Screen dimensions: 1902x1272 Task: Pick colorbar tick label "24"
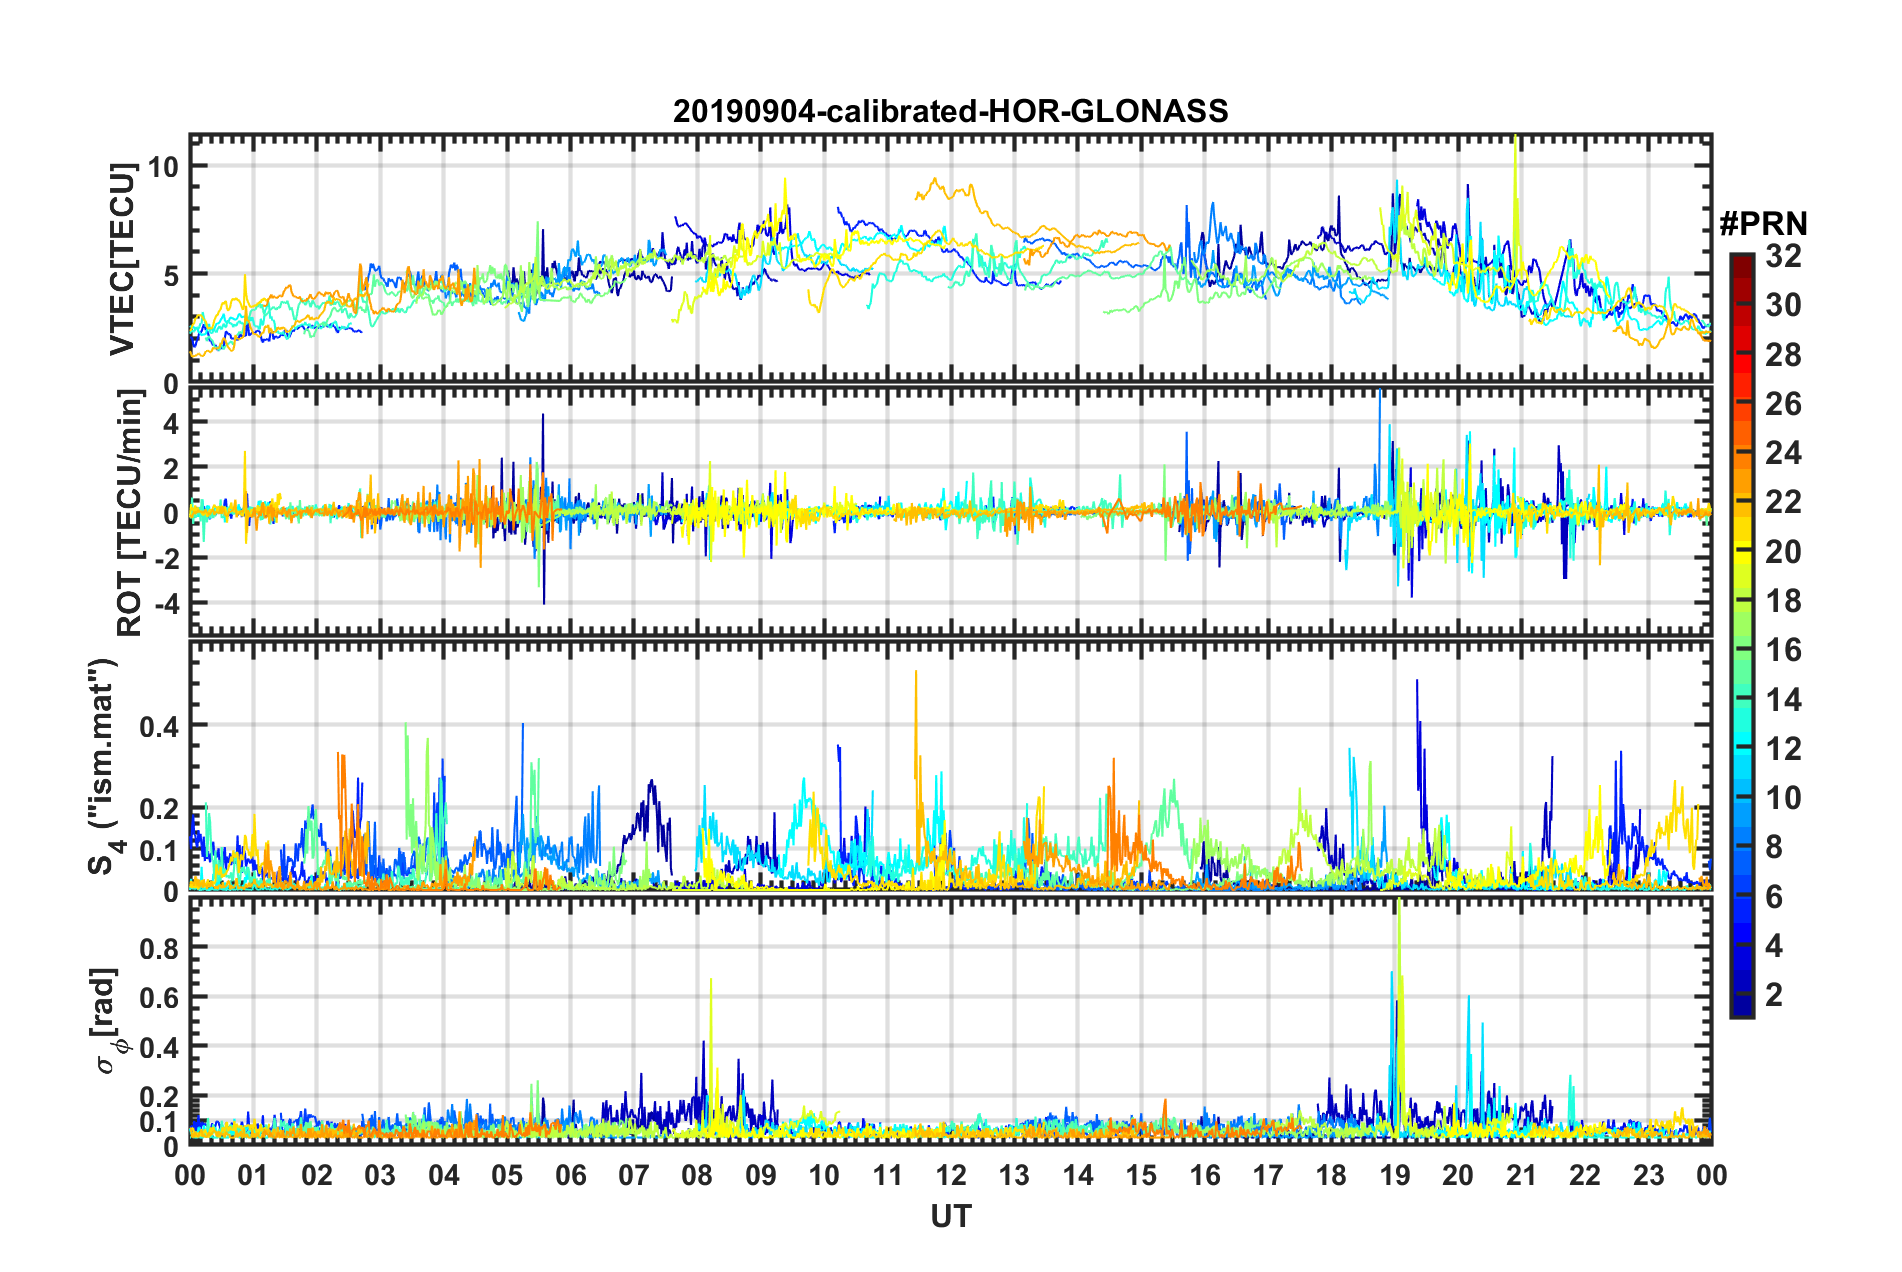[x=1783, y=453]
